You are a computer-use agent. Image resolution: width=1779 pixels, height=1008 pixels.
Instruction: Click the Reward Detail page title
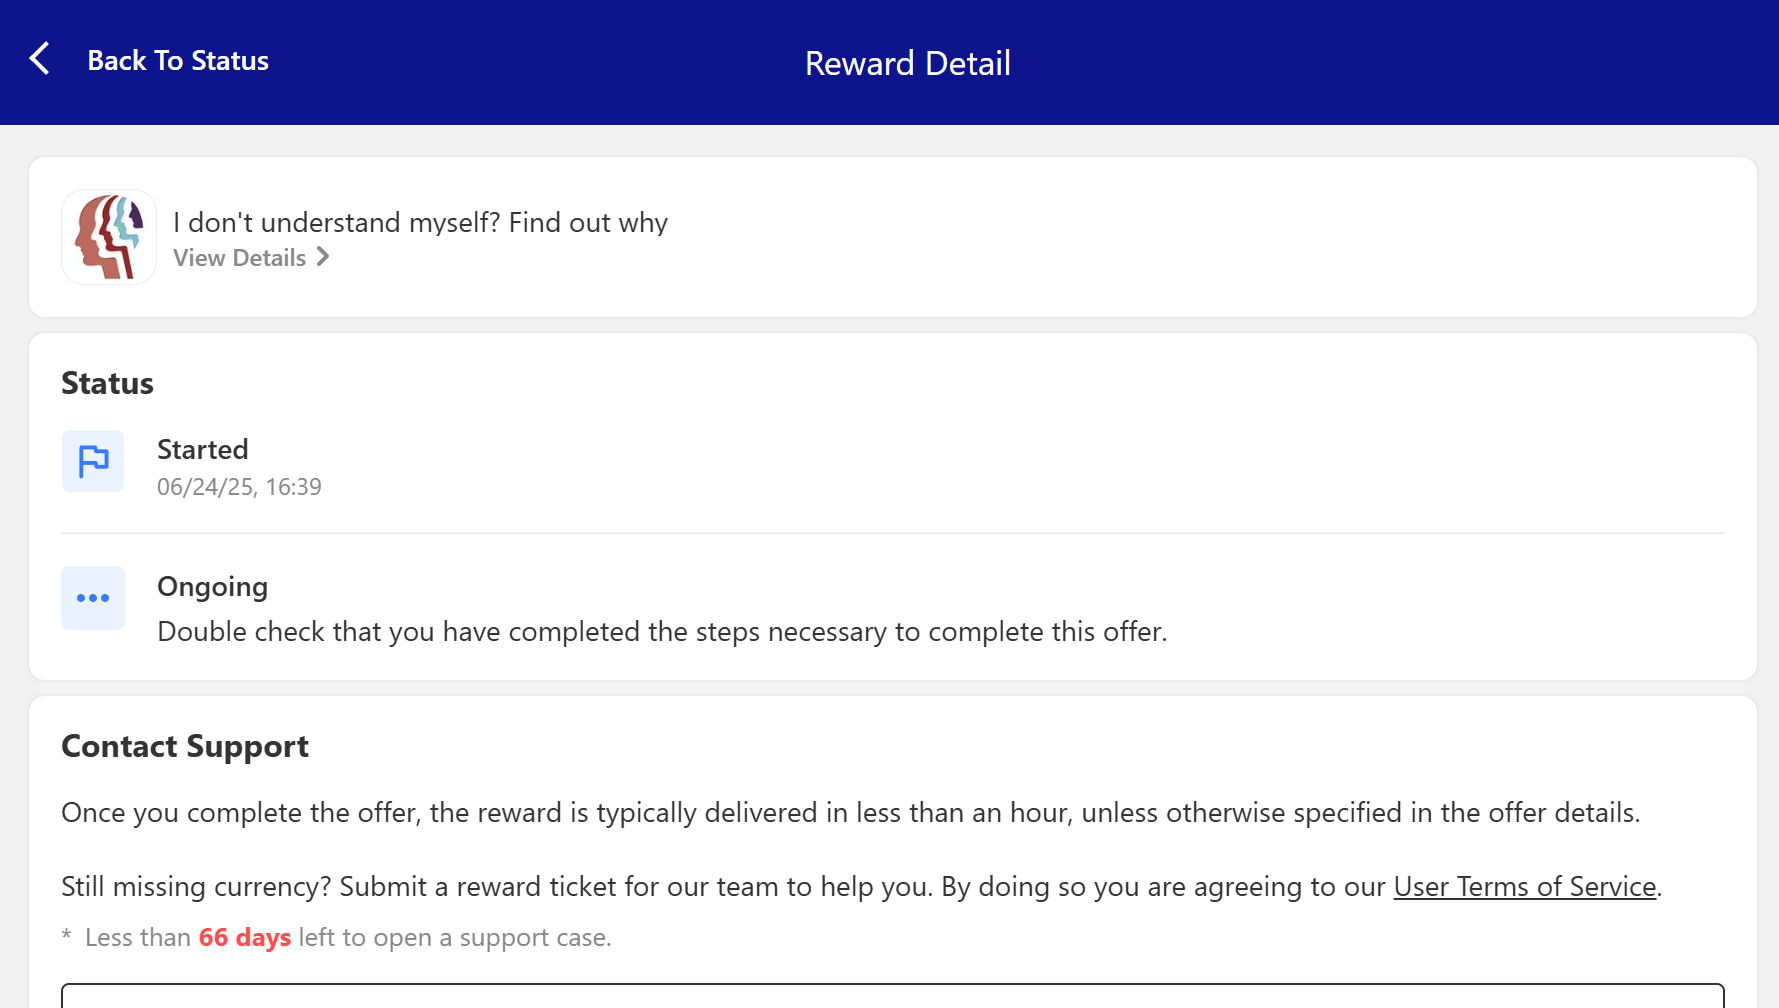[907, 64]
